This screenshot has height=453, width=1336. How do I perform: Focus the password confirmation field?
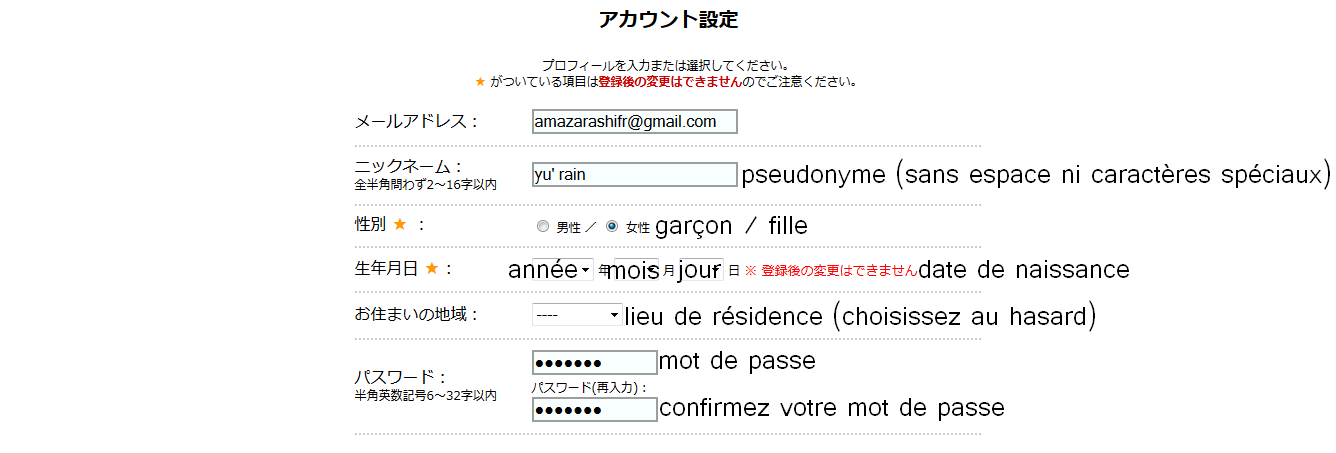594,410
